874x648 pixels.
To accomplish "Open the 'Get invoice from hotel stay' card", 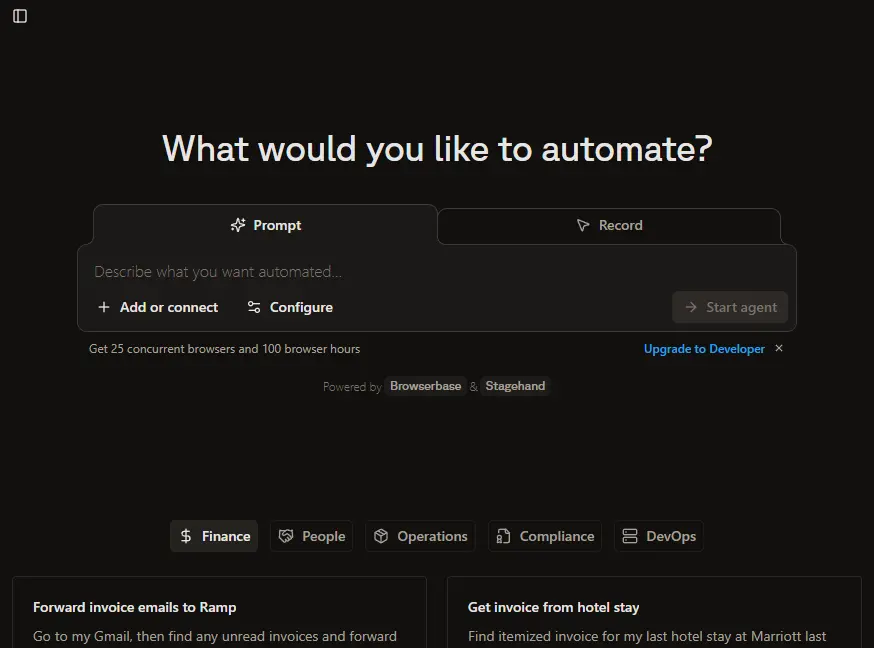I will (654, 612).
